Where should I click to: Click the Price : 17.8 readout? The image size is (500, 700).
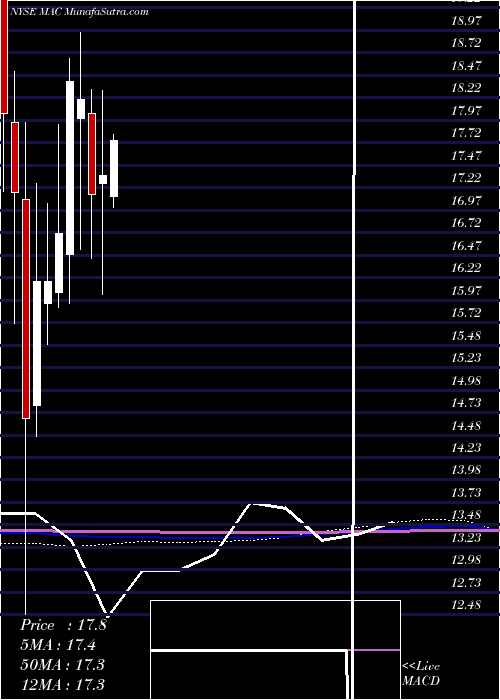63,625
